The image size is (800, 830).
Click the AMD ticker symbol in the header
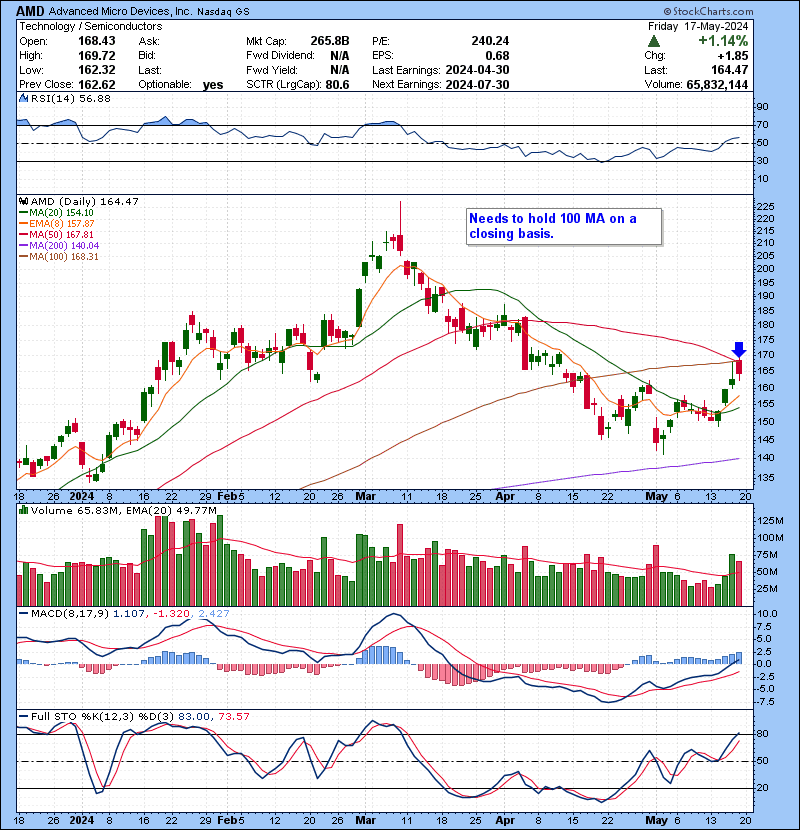coord(31,11)
